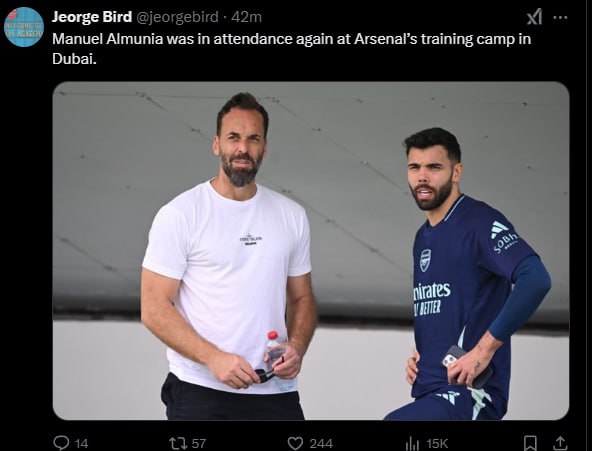The image size is (592, 451).
Task: Click the 57 reposts count
Action: point(199,443)
